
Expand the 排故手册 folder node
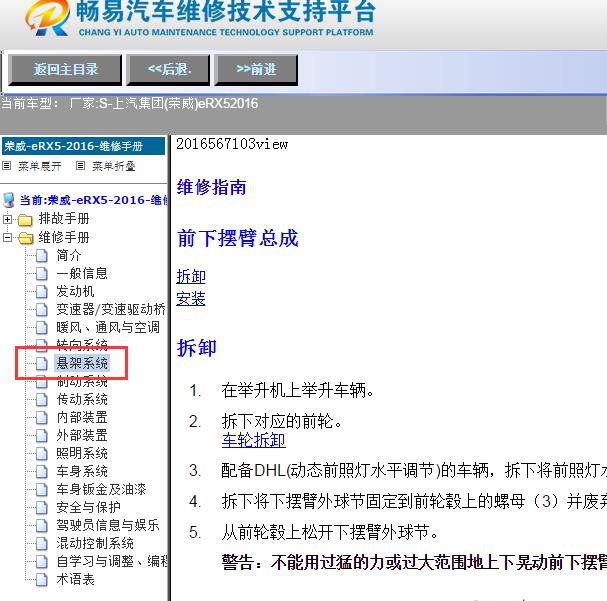tap(7, 219)
